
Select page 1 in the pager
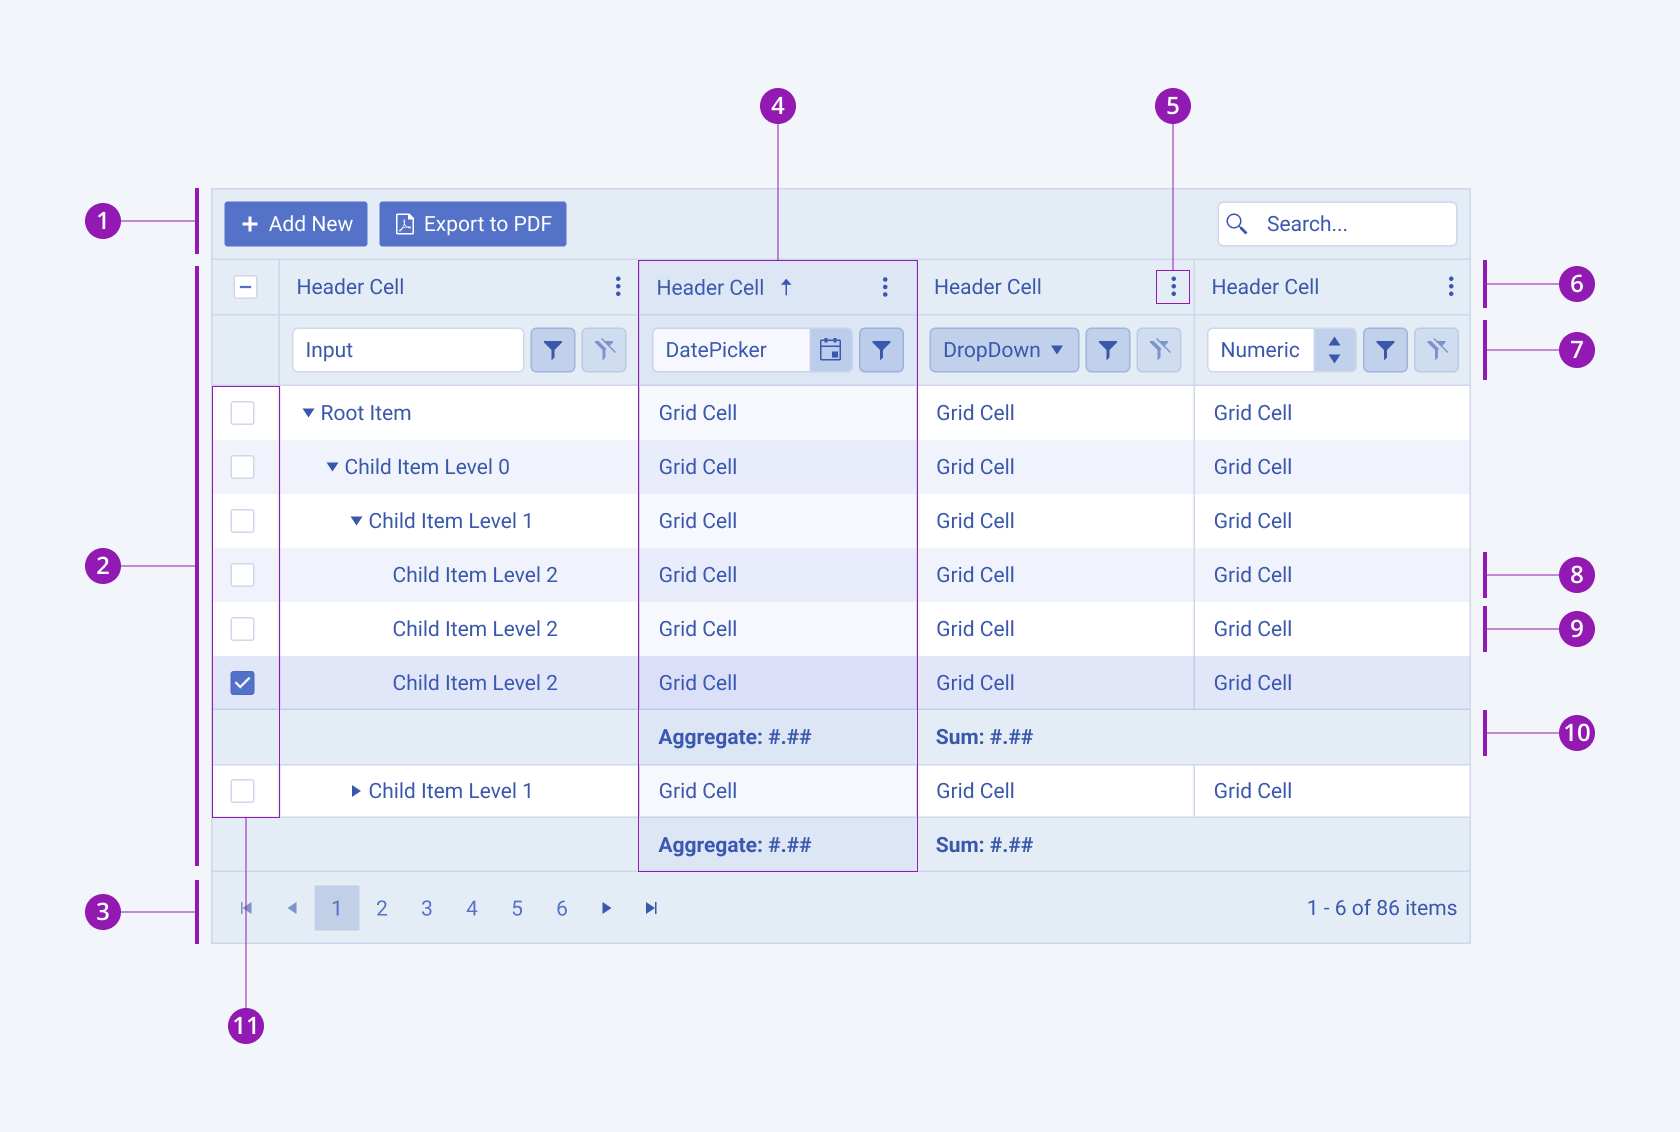[337, 908]
